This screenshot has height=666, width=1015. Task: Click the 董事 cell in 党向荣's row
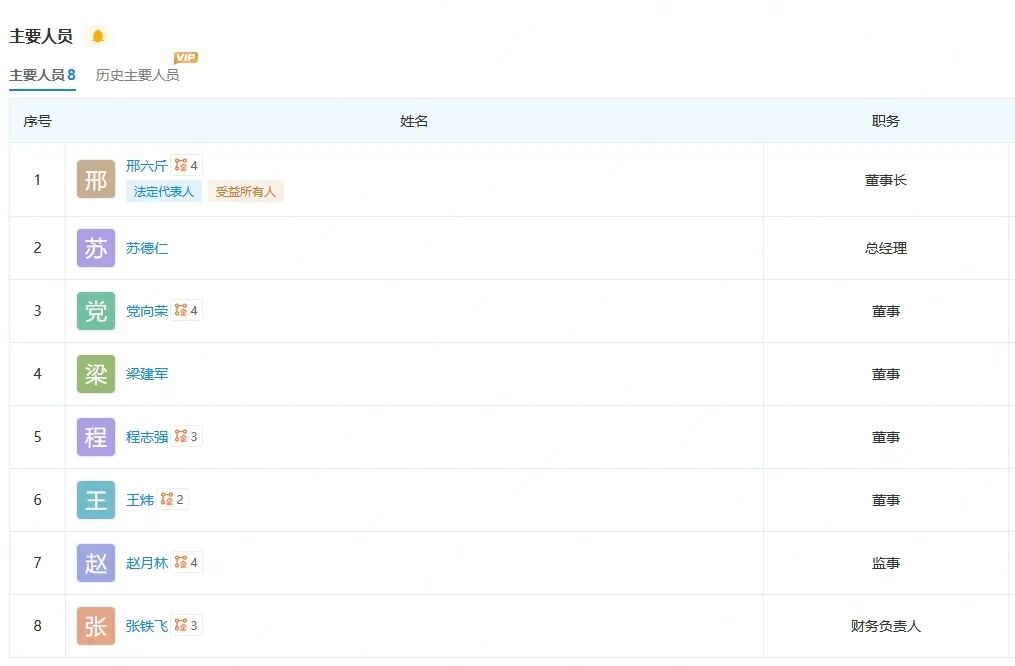(886, 311)
